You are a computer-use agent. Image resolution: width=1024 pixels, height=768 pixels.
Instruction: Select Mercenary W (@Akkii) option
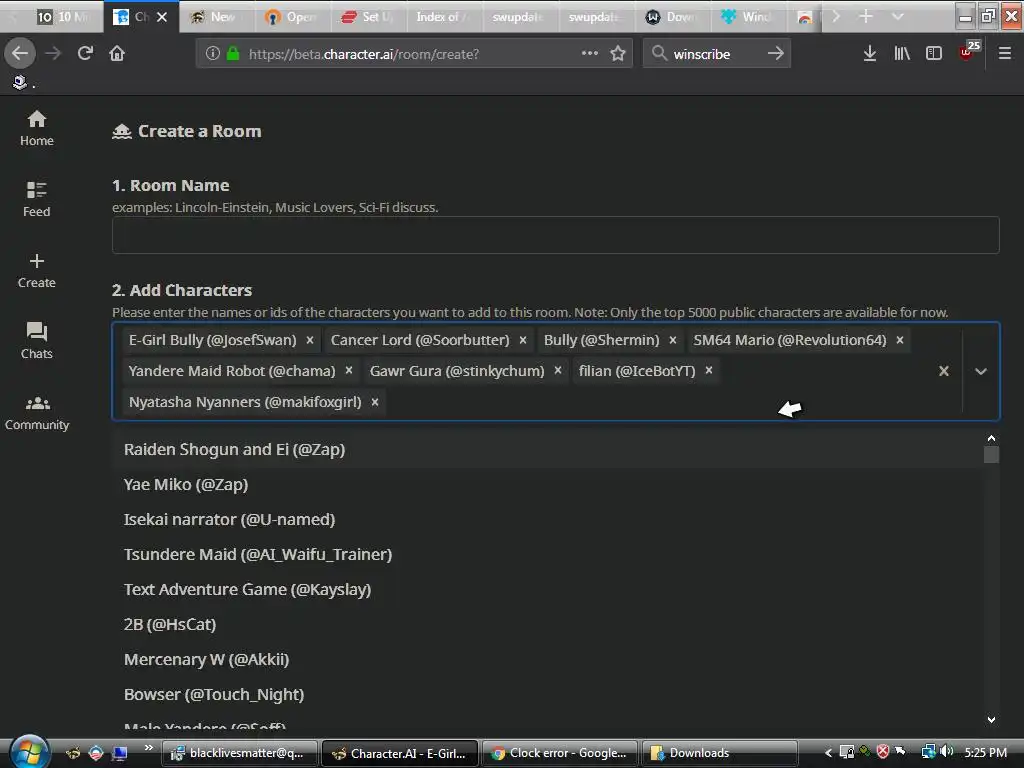coord(547,660)
